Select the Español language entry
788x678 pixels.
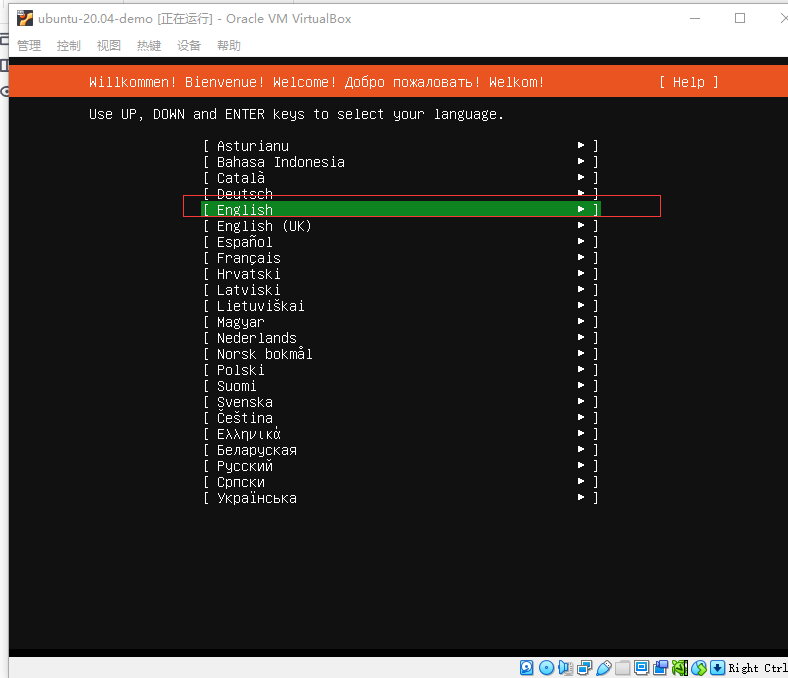click(x=401, y=242)
